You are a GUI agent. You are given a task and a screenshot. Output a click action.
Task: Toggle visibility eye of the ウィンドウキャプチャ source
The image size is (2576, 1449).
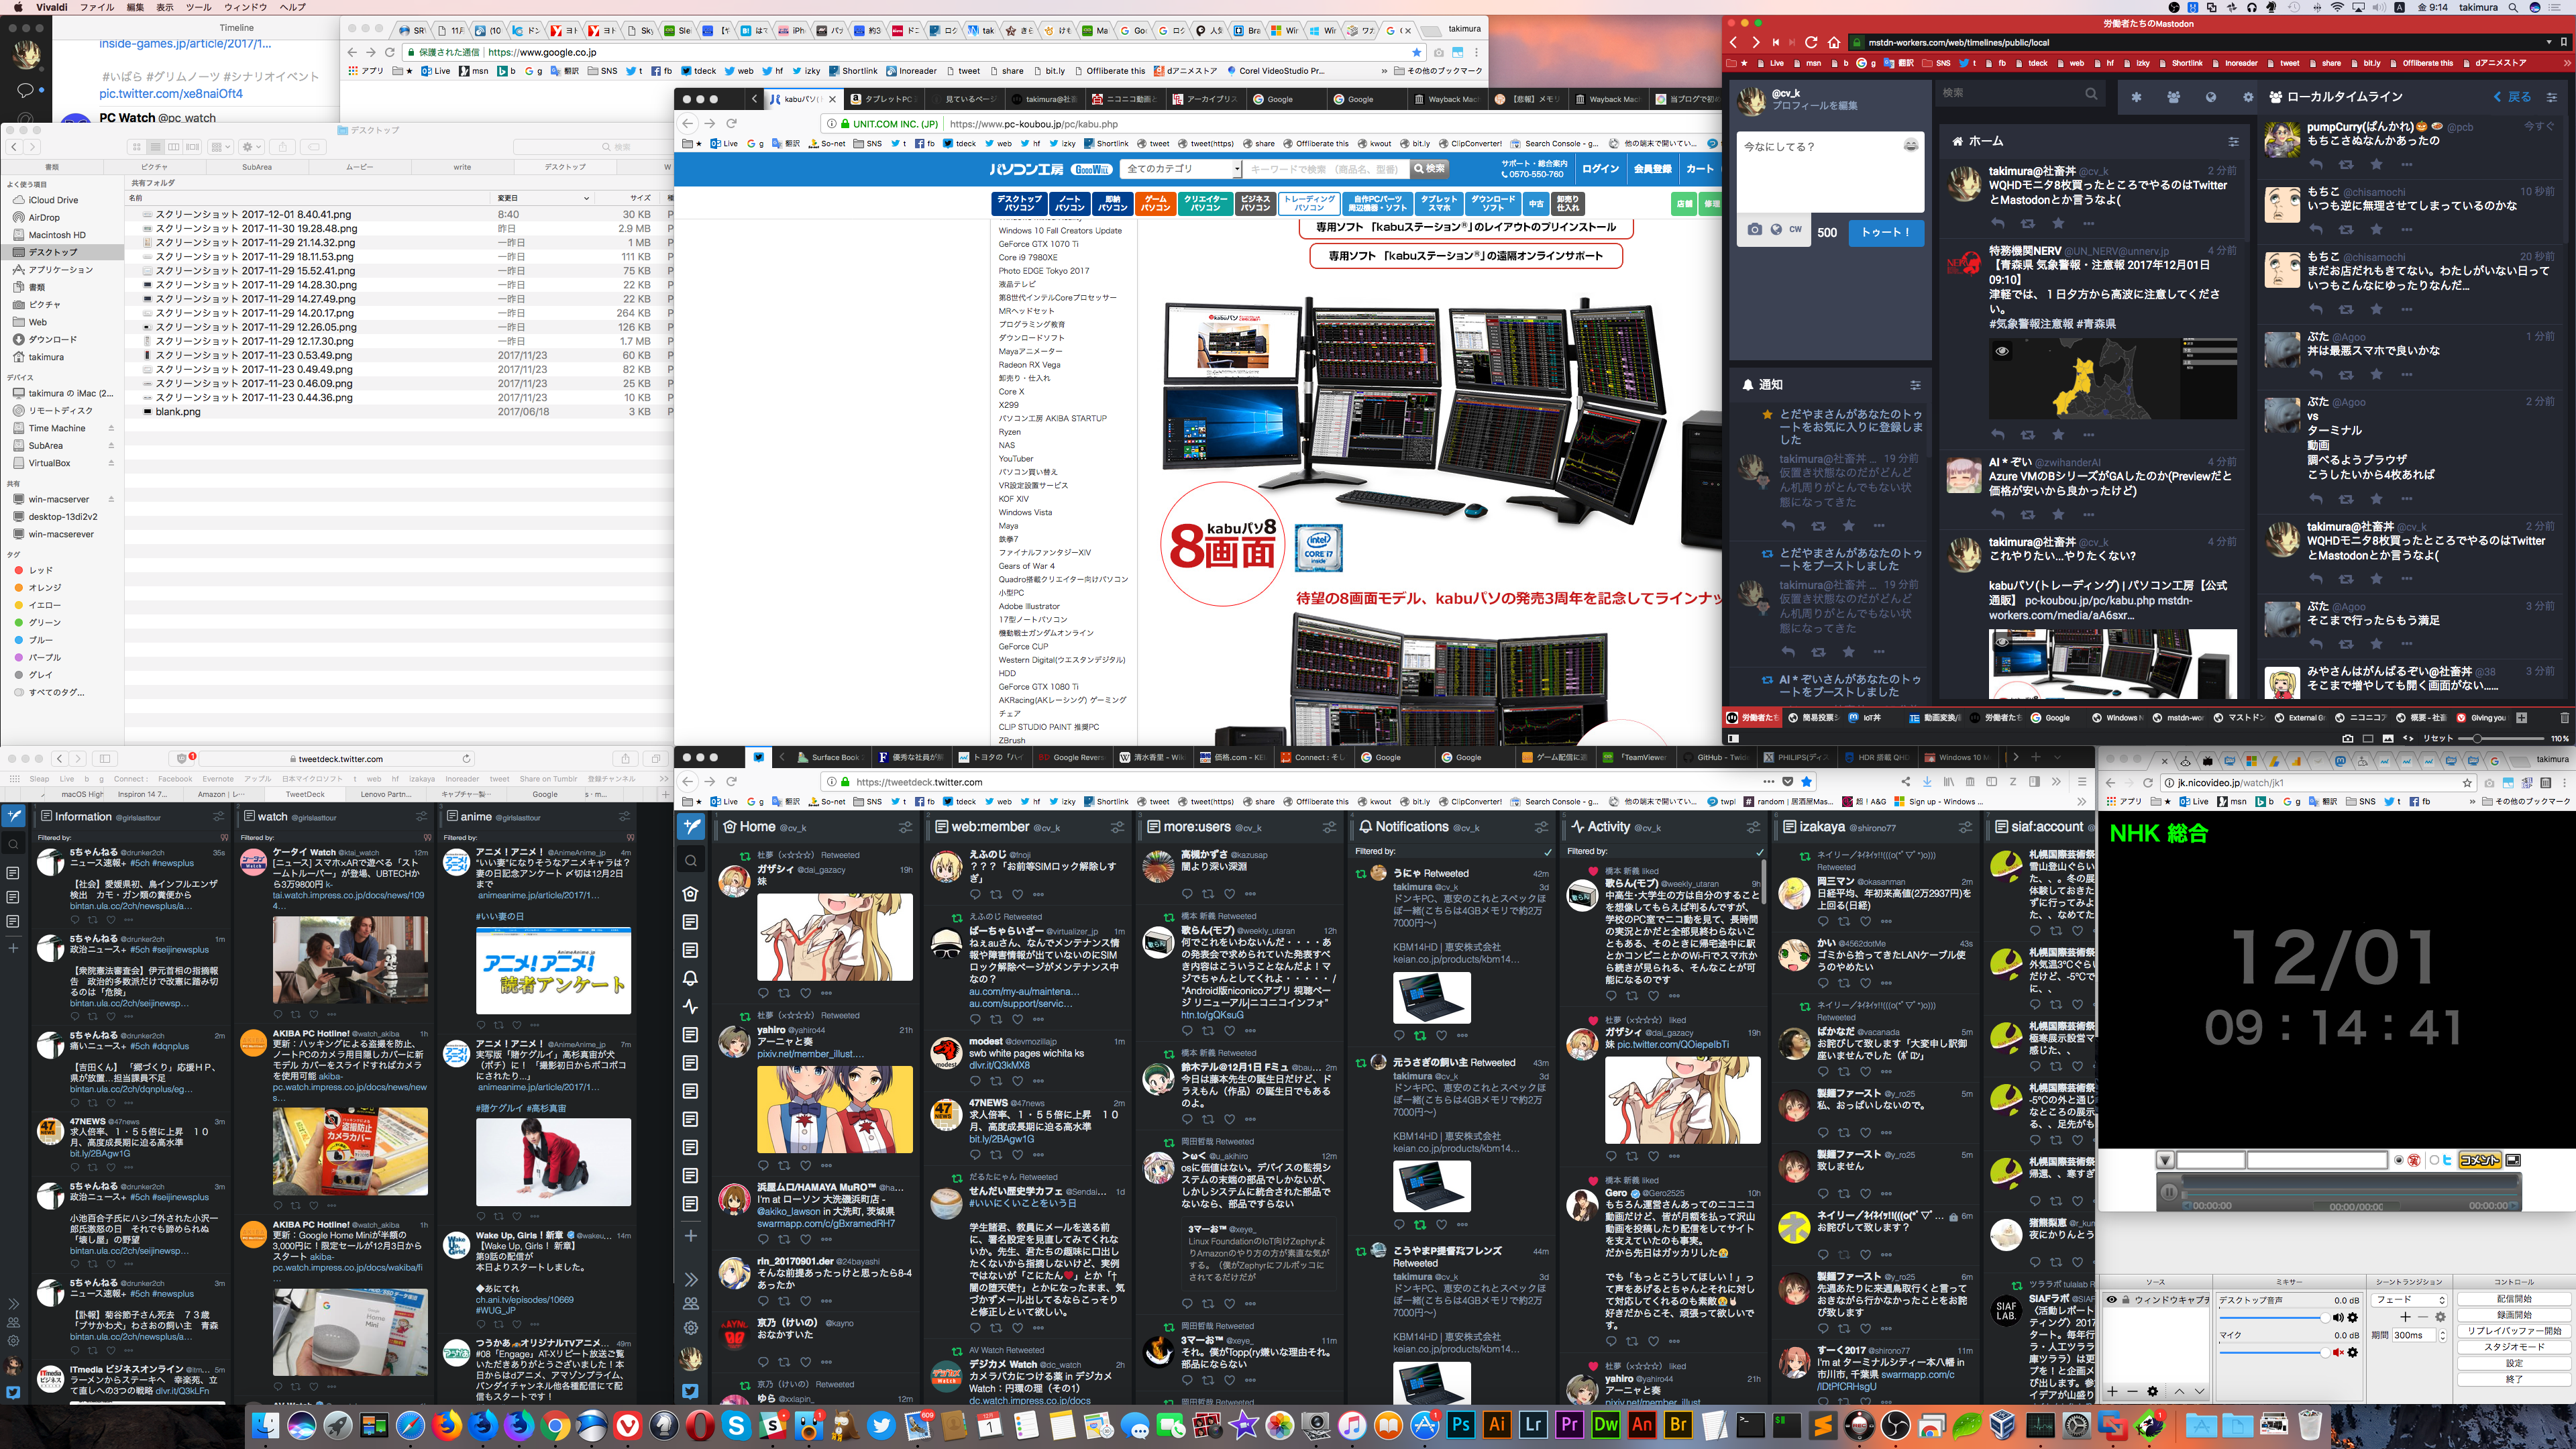point(2111,1300)
